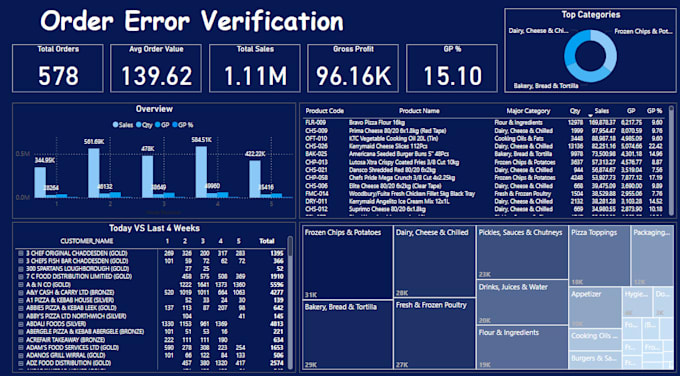The width and height of the screenshot is (680, 376).
Task: Click the week 3 Sales bar 478K
Action: 147,177
